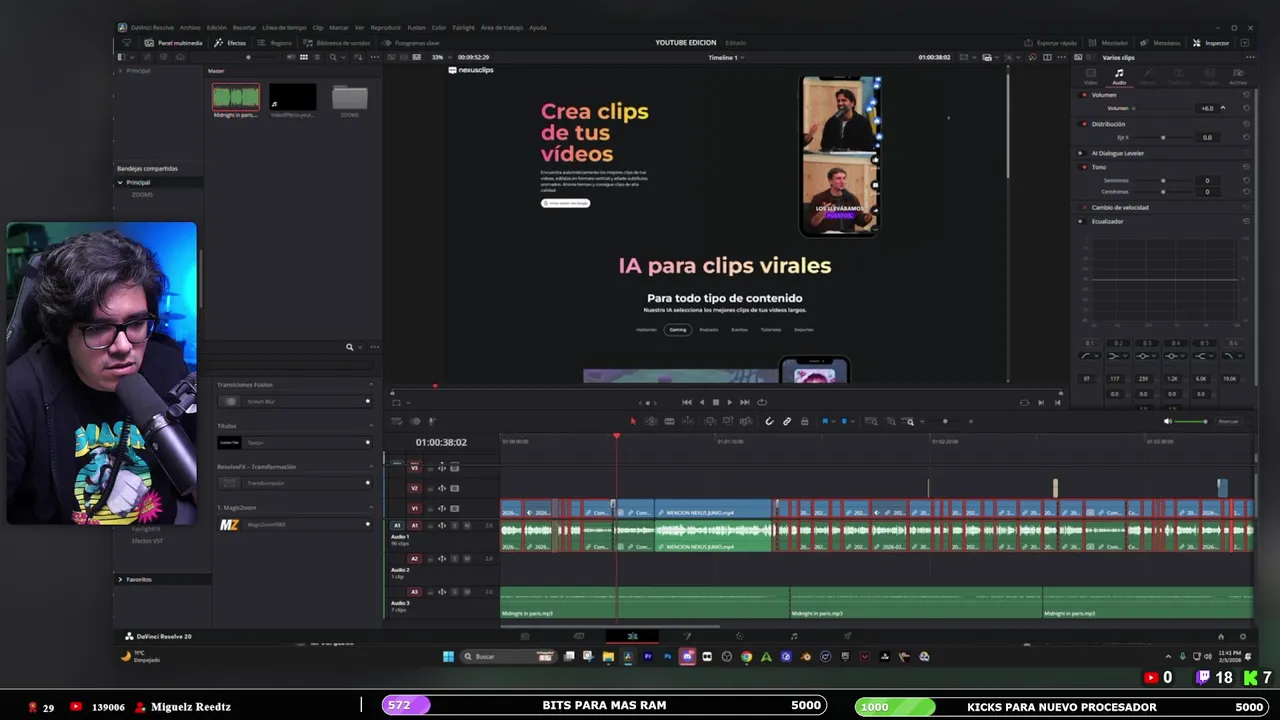
Task: Toggle the Inspector panel
Action: [1211, 43]
